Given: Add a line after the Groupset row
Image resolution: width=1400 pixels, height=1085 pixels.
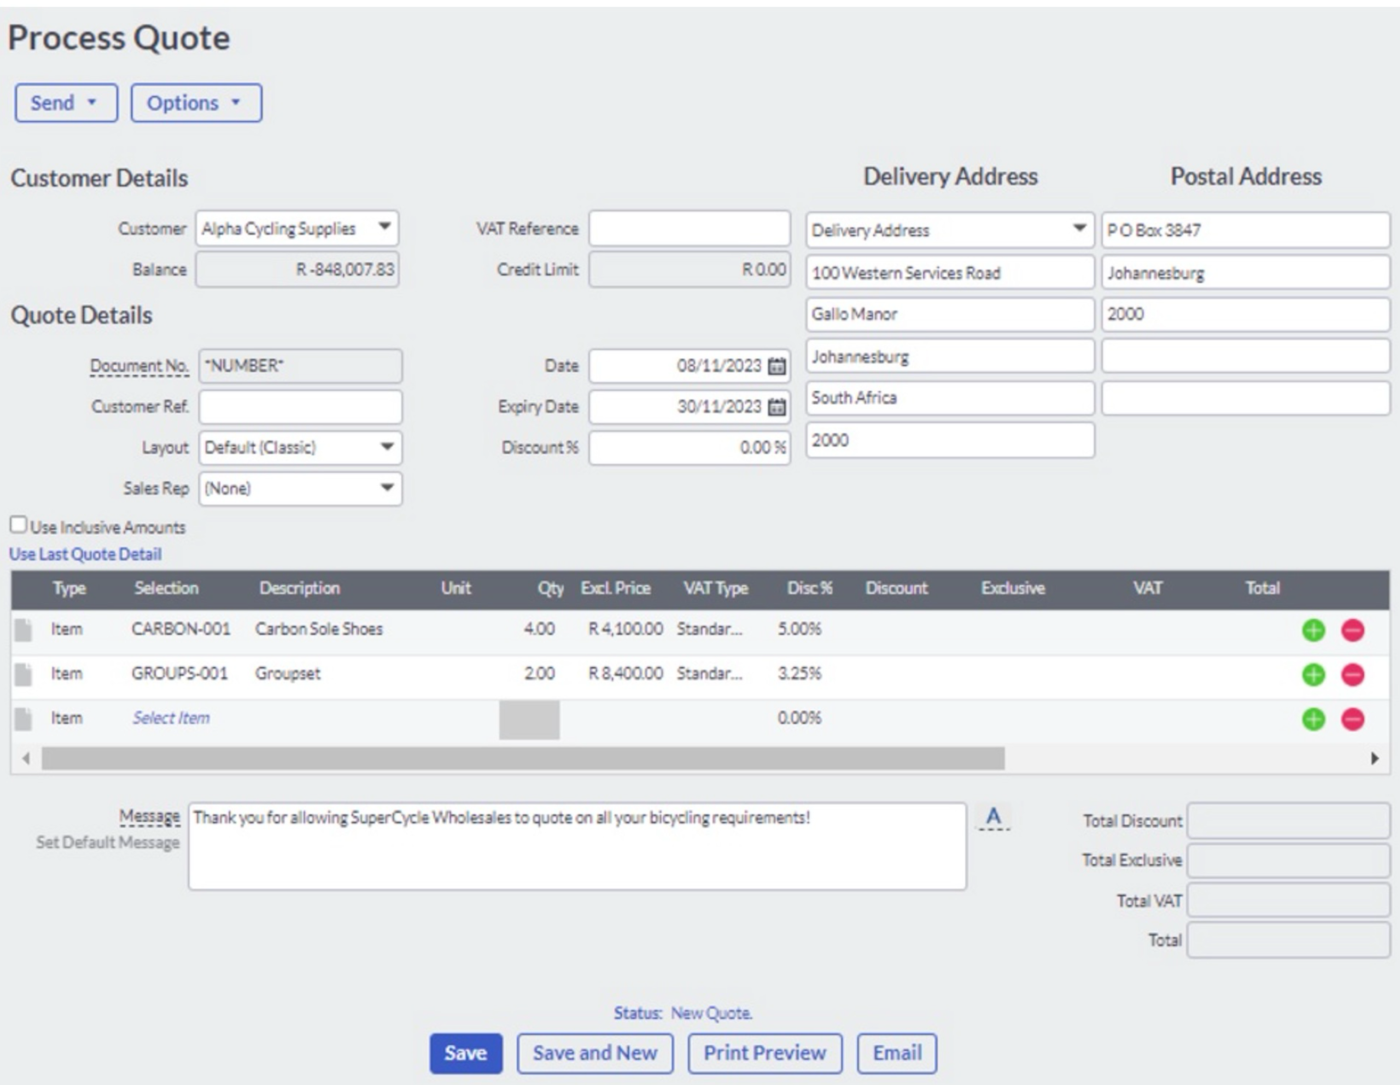Looking at the screenshot, I should coord(1314,674).
